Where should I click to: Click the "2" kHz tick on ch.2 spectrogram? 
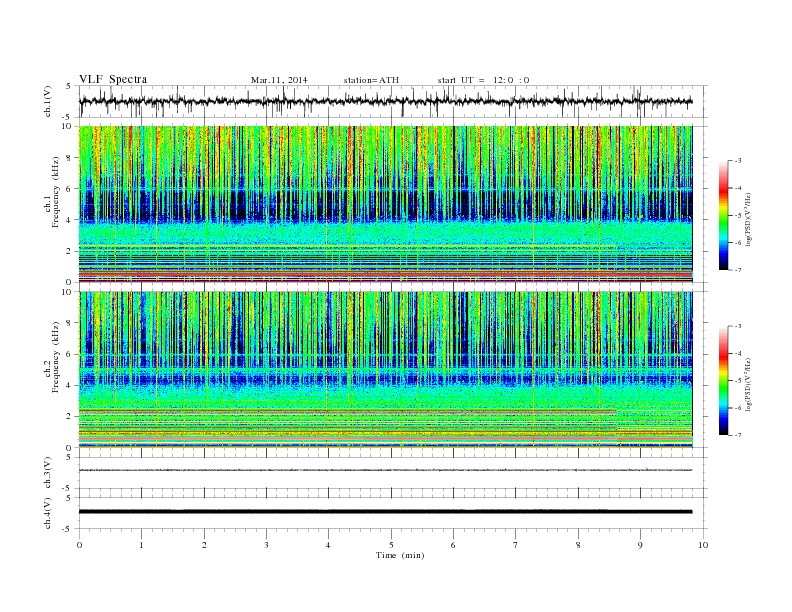click(70, 417)
